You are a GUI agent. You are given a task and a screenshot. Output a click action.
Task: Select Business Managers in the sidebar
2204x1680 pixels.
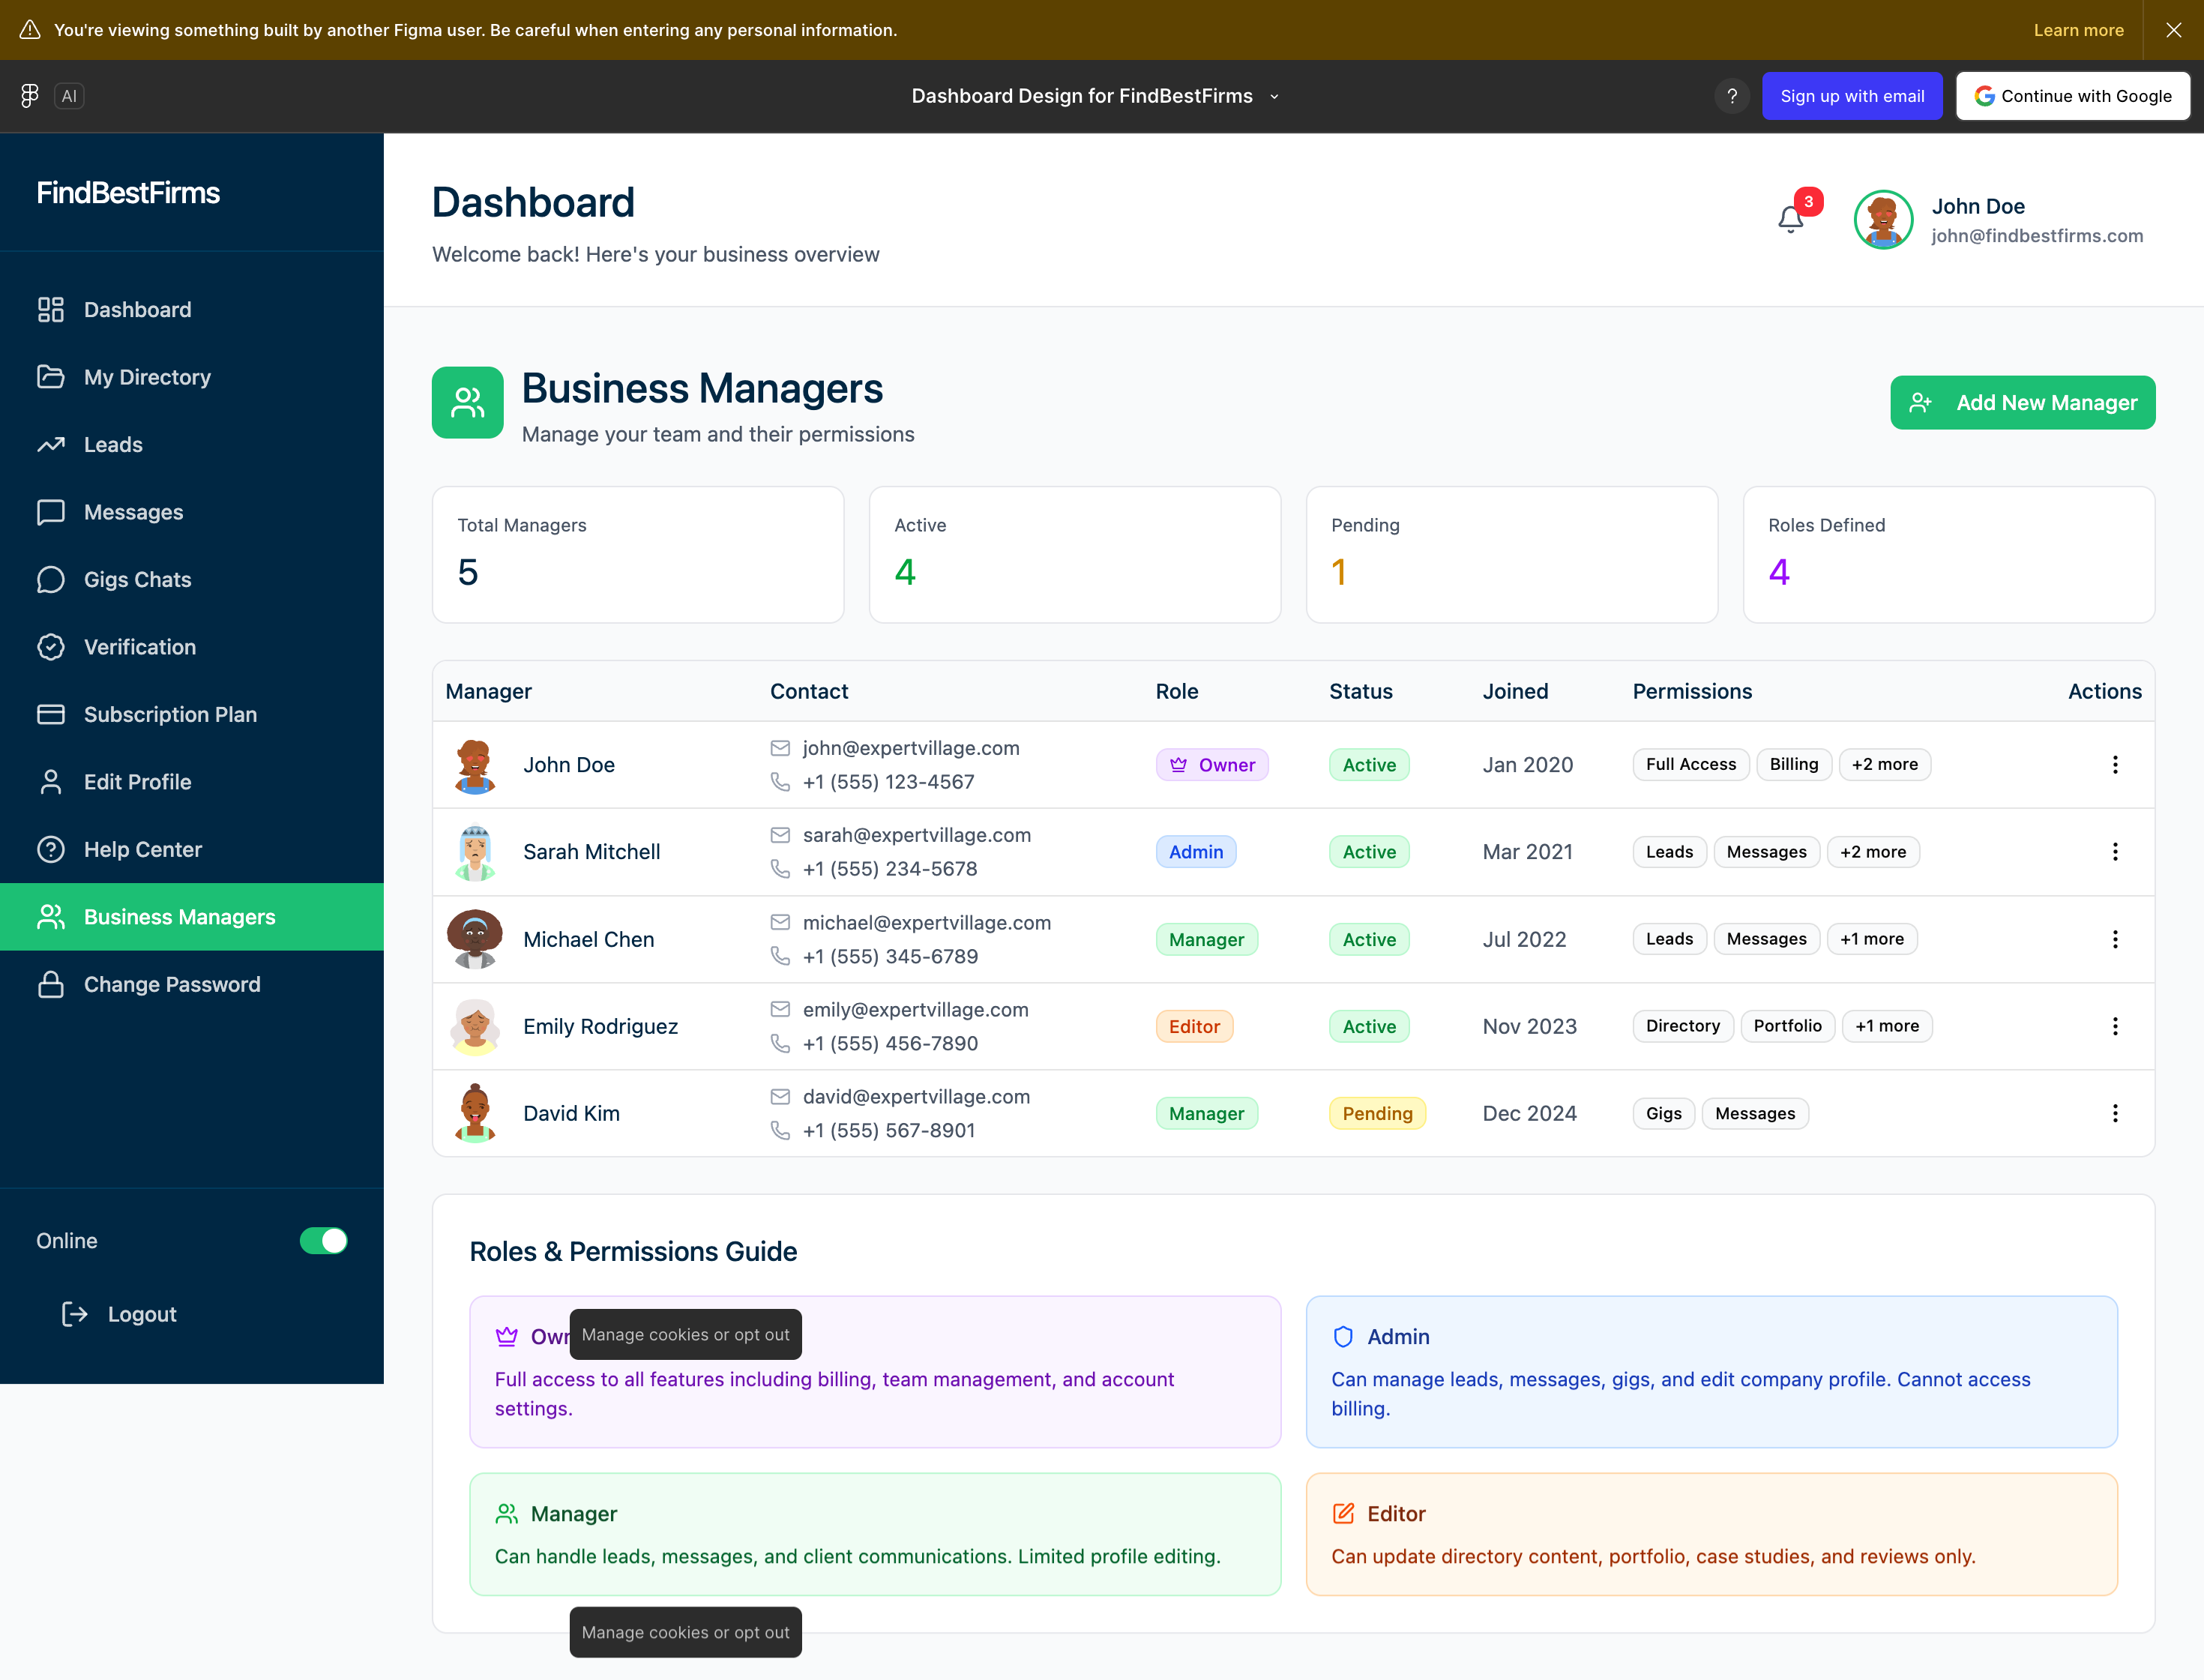click(x=178, y=916)
